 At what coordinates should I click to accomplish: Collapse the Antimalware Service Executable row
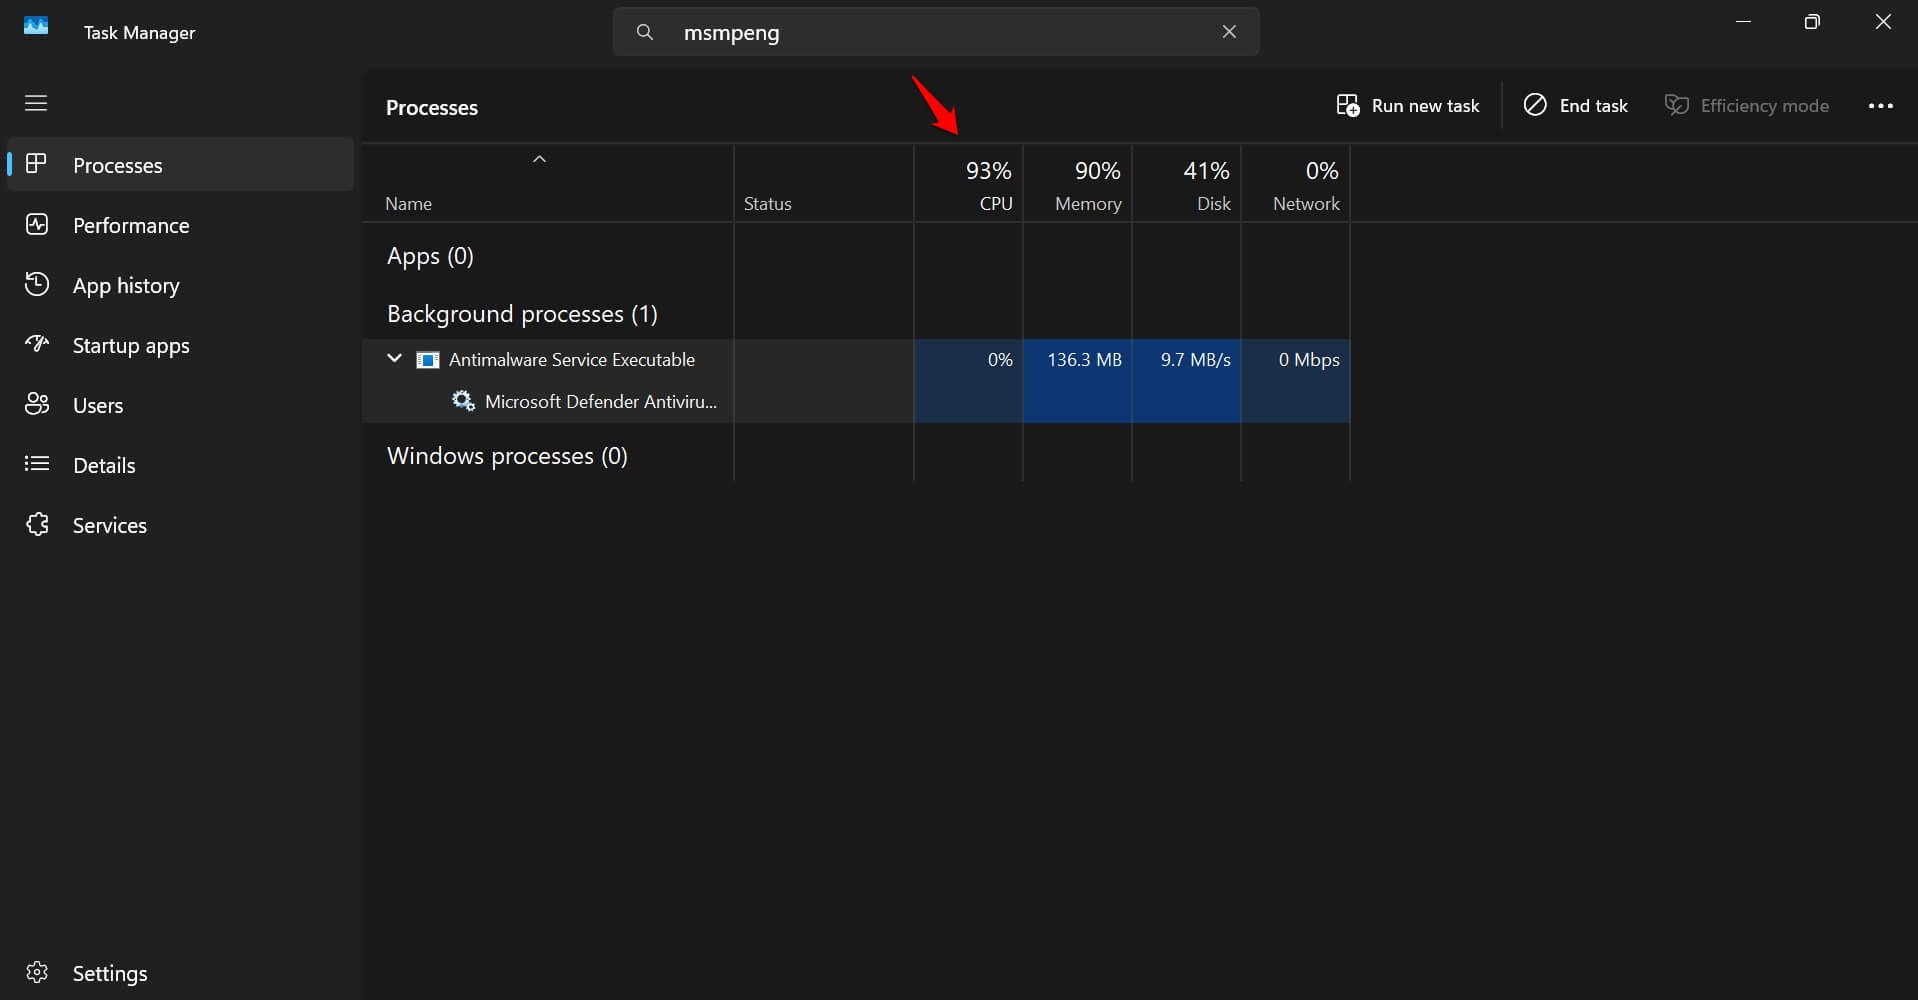394,358
